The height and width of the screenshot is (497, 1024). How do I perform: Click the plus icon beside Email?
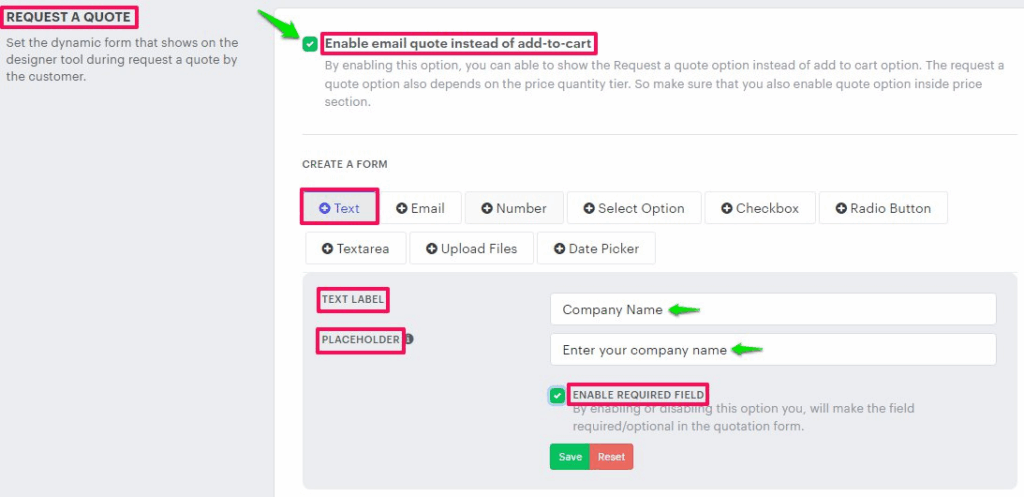[402, 208]
